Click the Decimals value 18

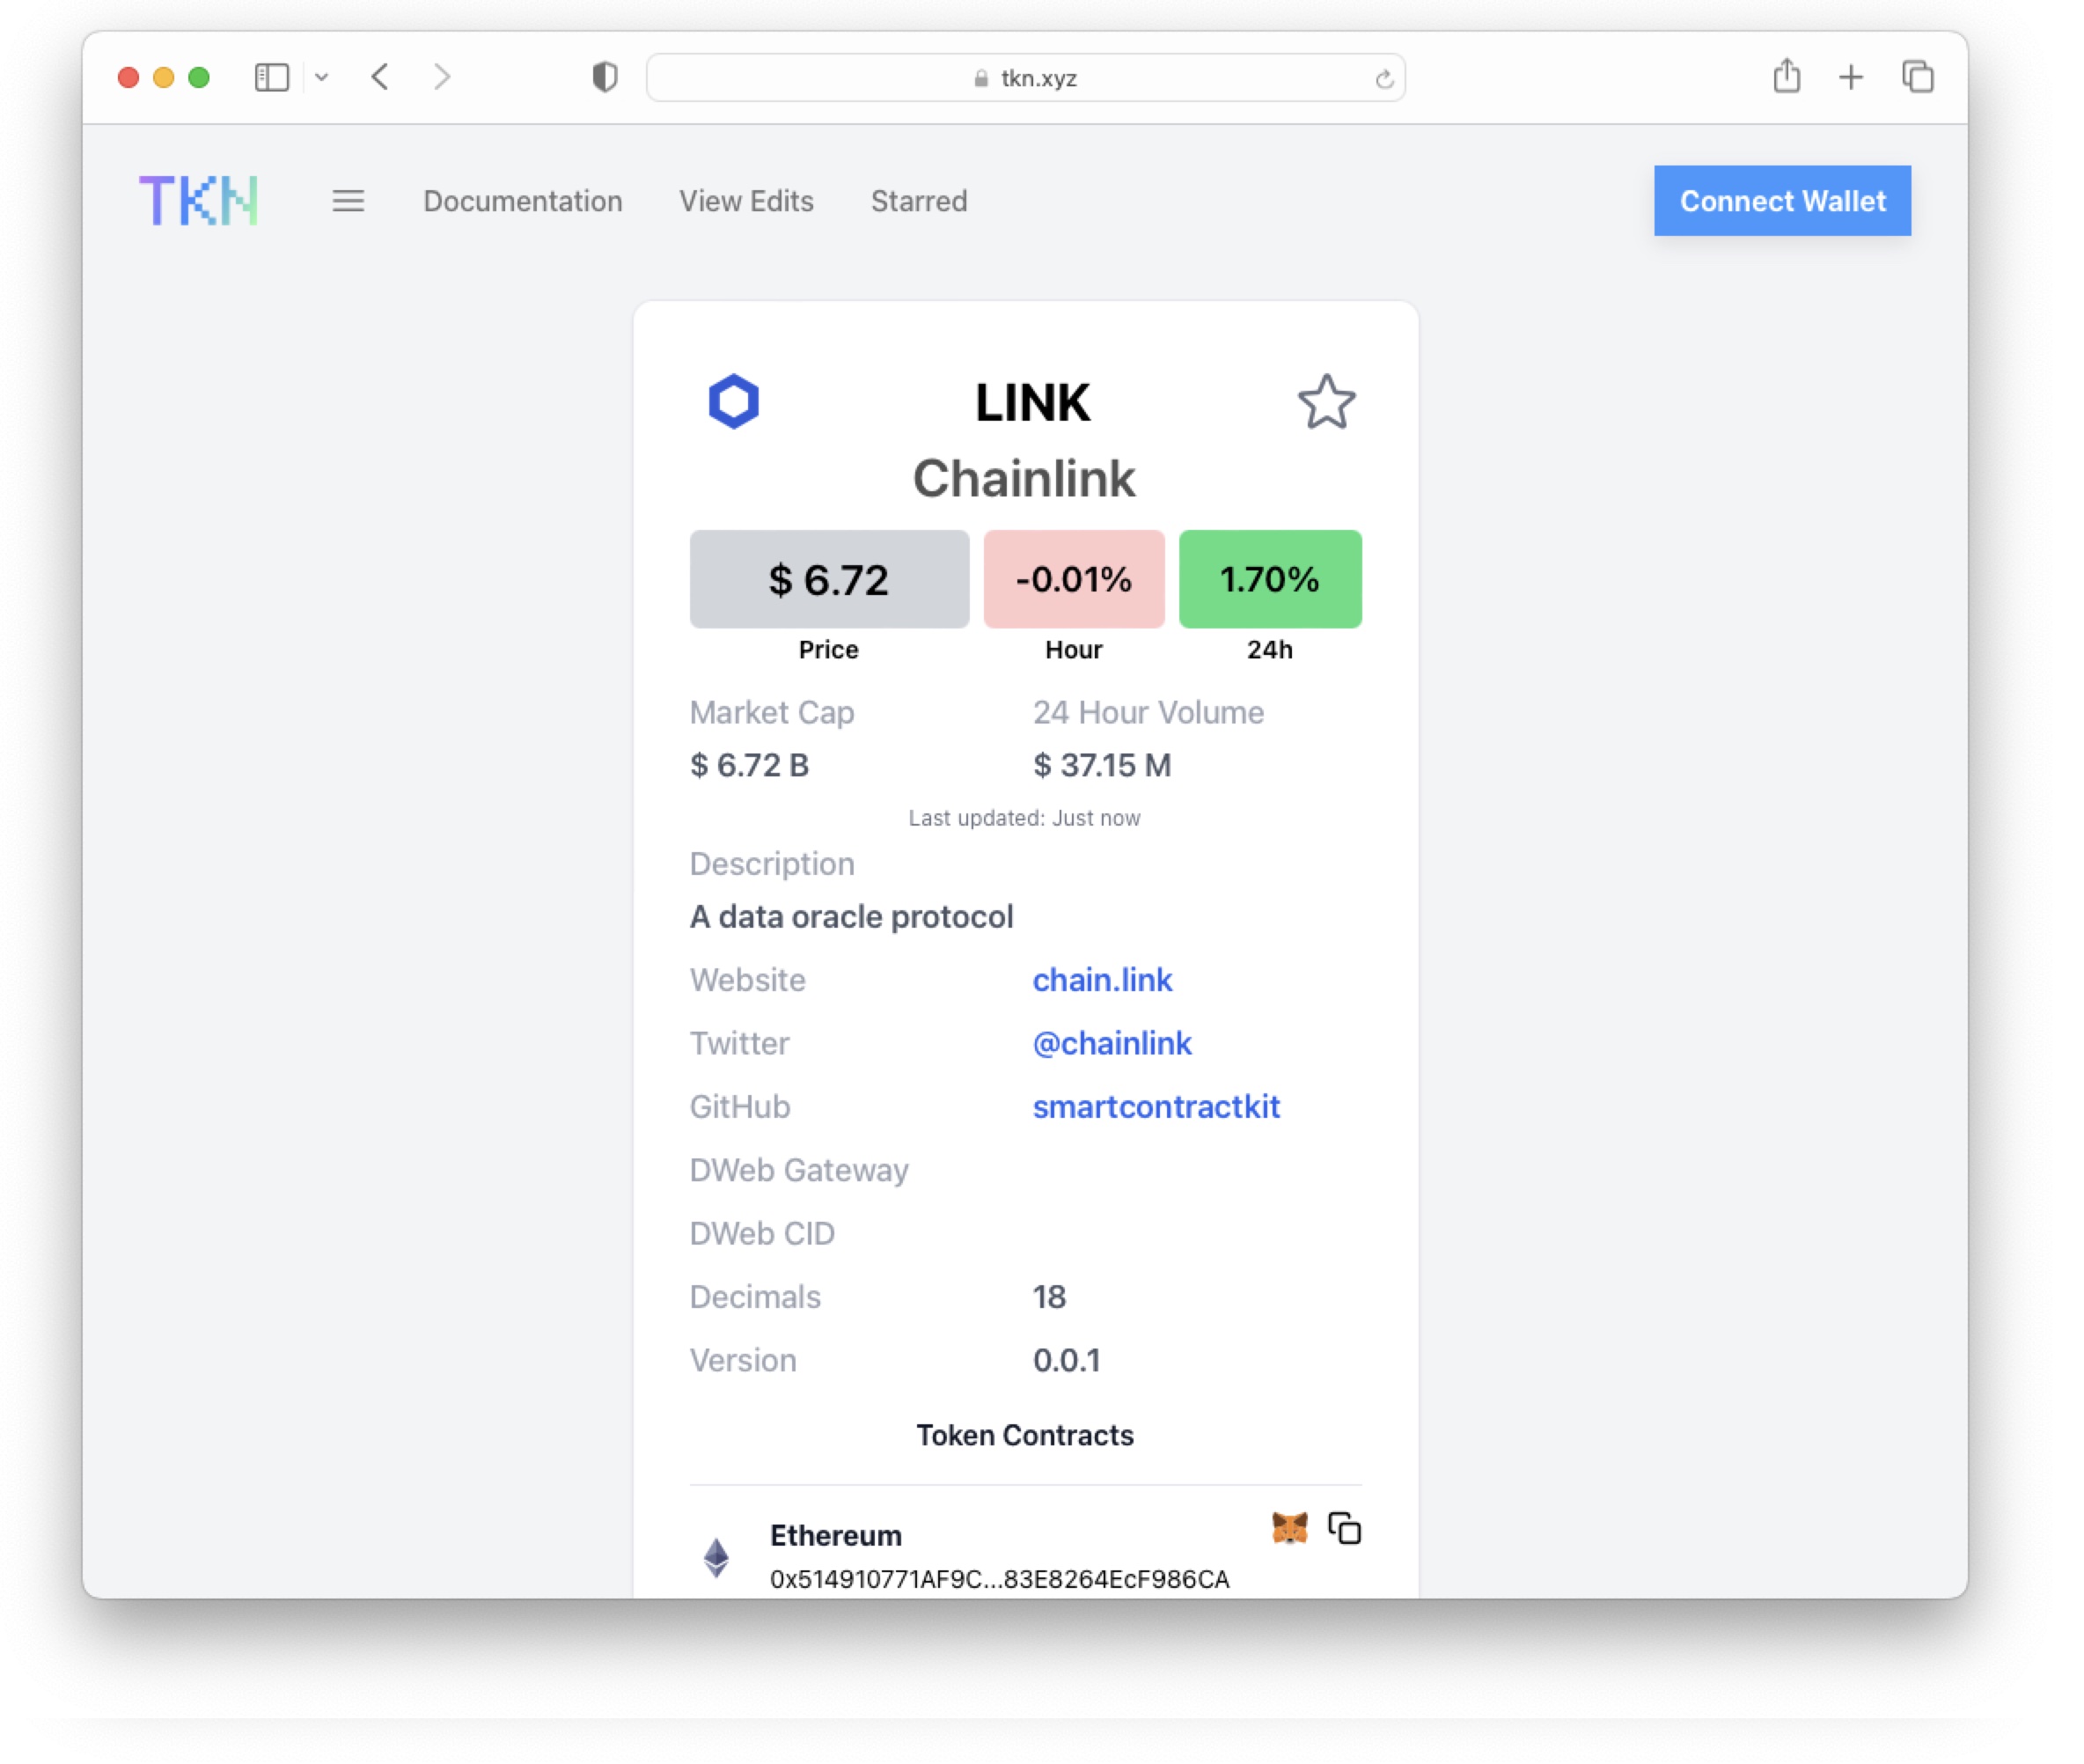pyautogui.click(x=1049, y=1296)
